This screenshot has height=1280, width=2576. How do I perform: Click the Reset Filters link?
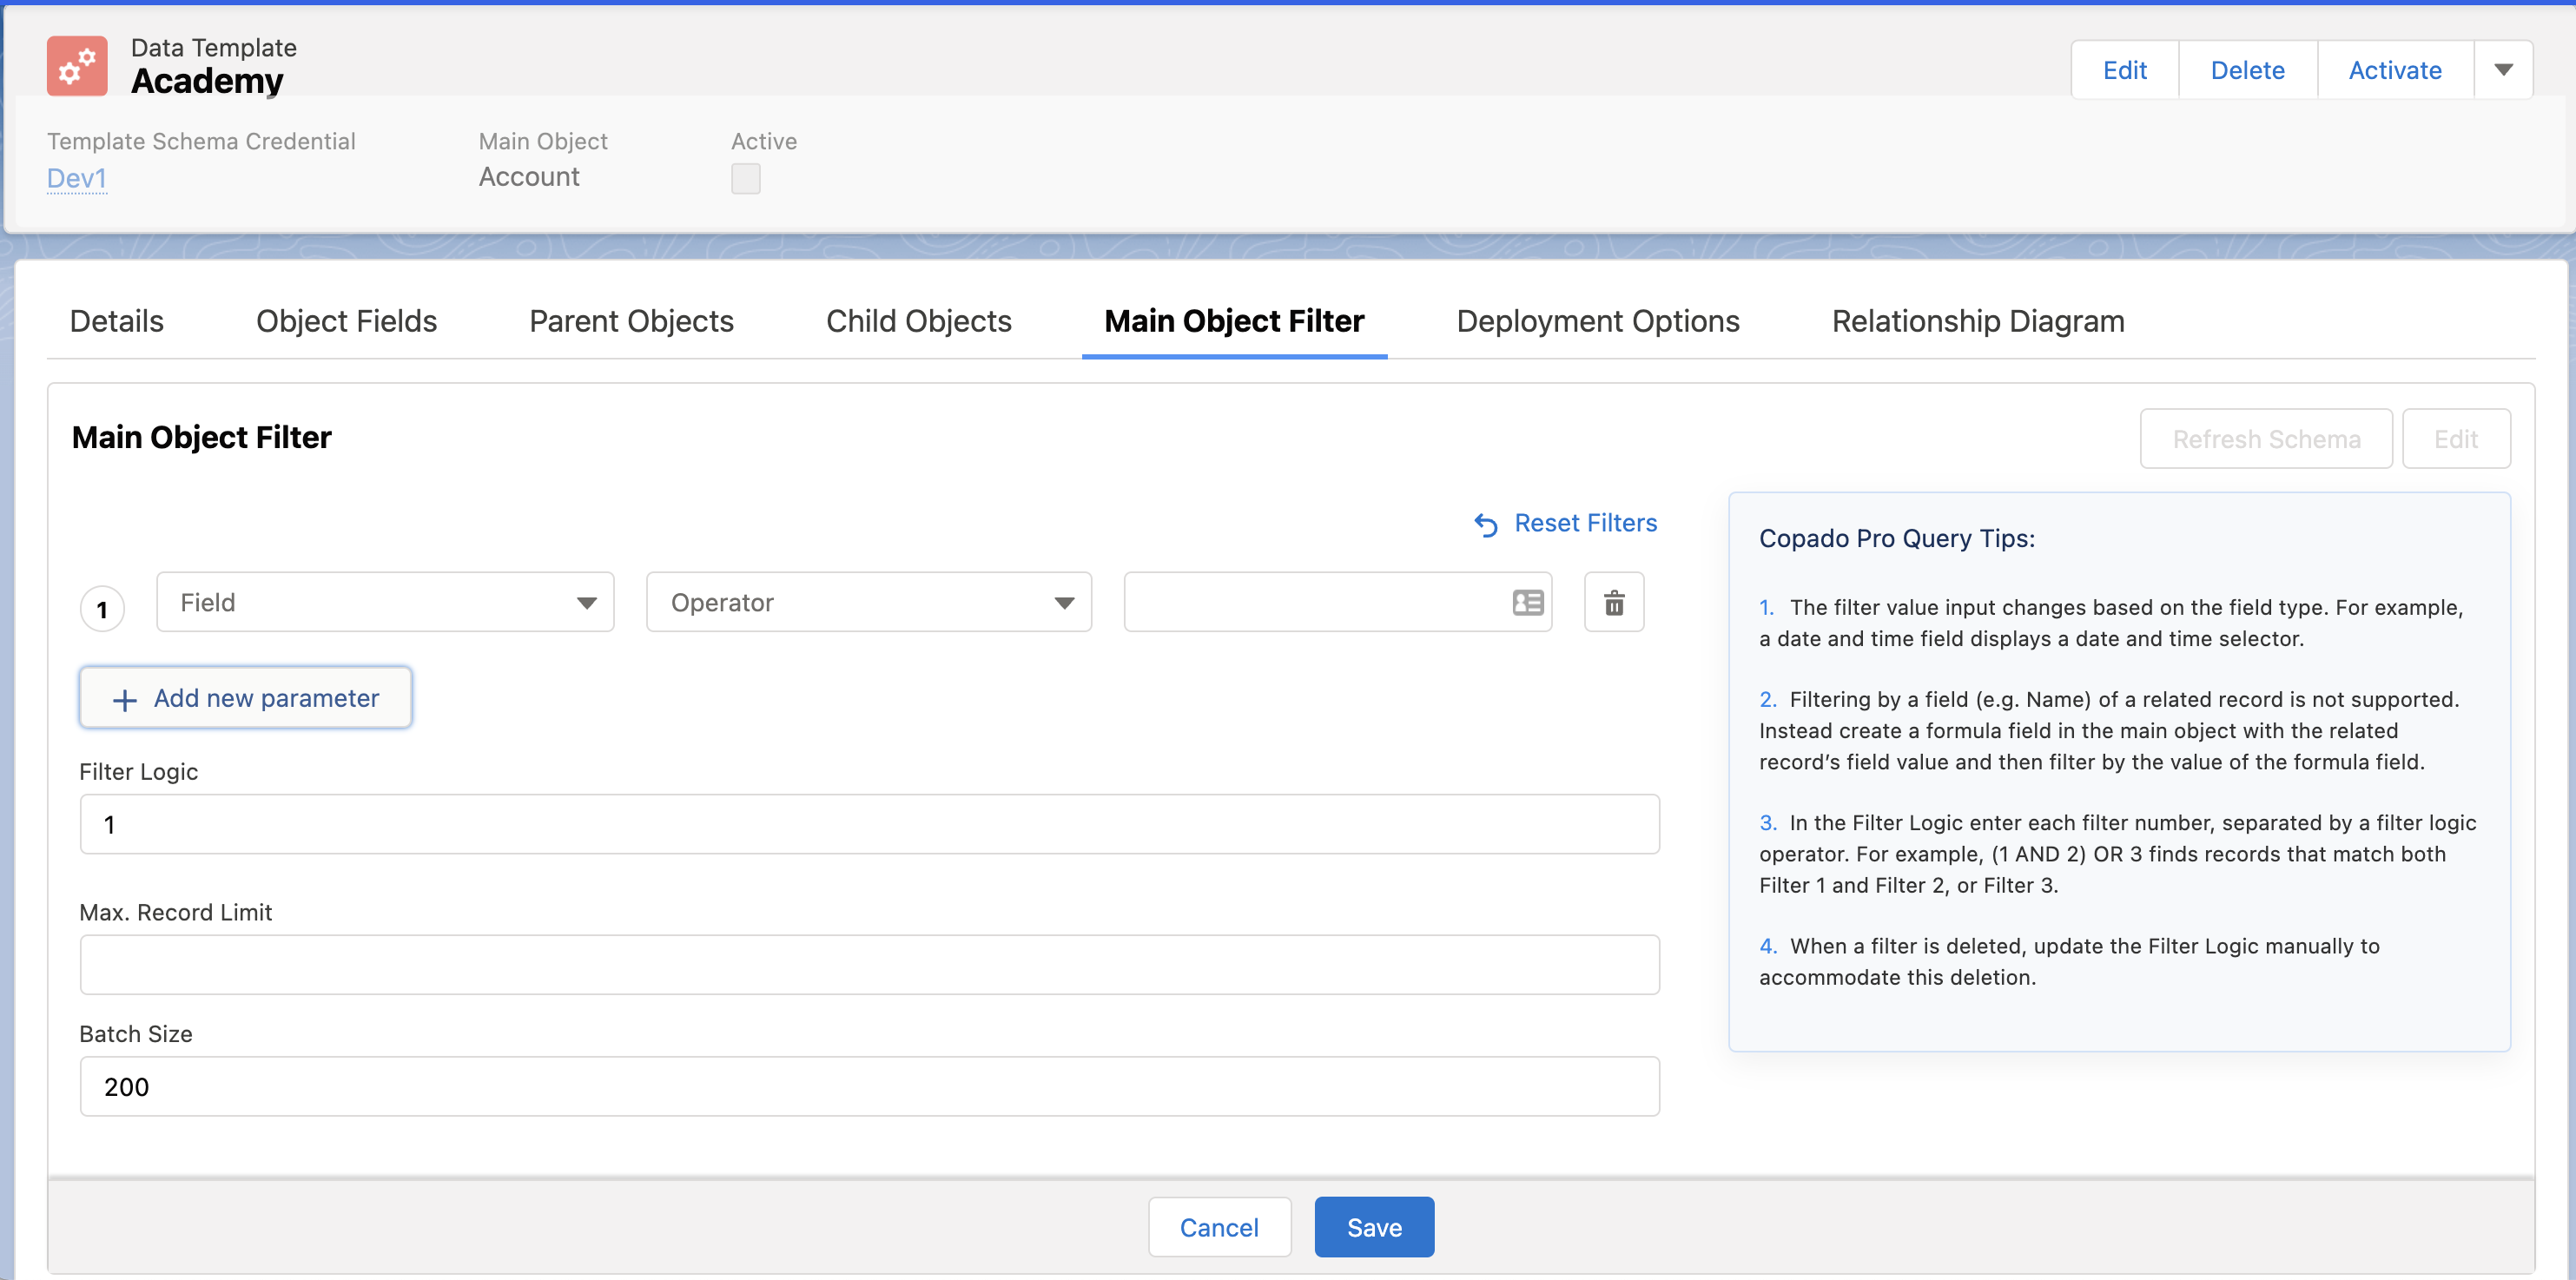tap(1585, 523)
